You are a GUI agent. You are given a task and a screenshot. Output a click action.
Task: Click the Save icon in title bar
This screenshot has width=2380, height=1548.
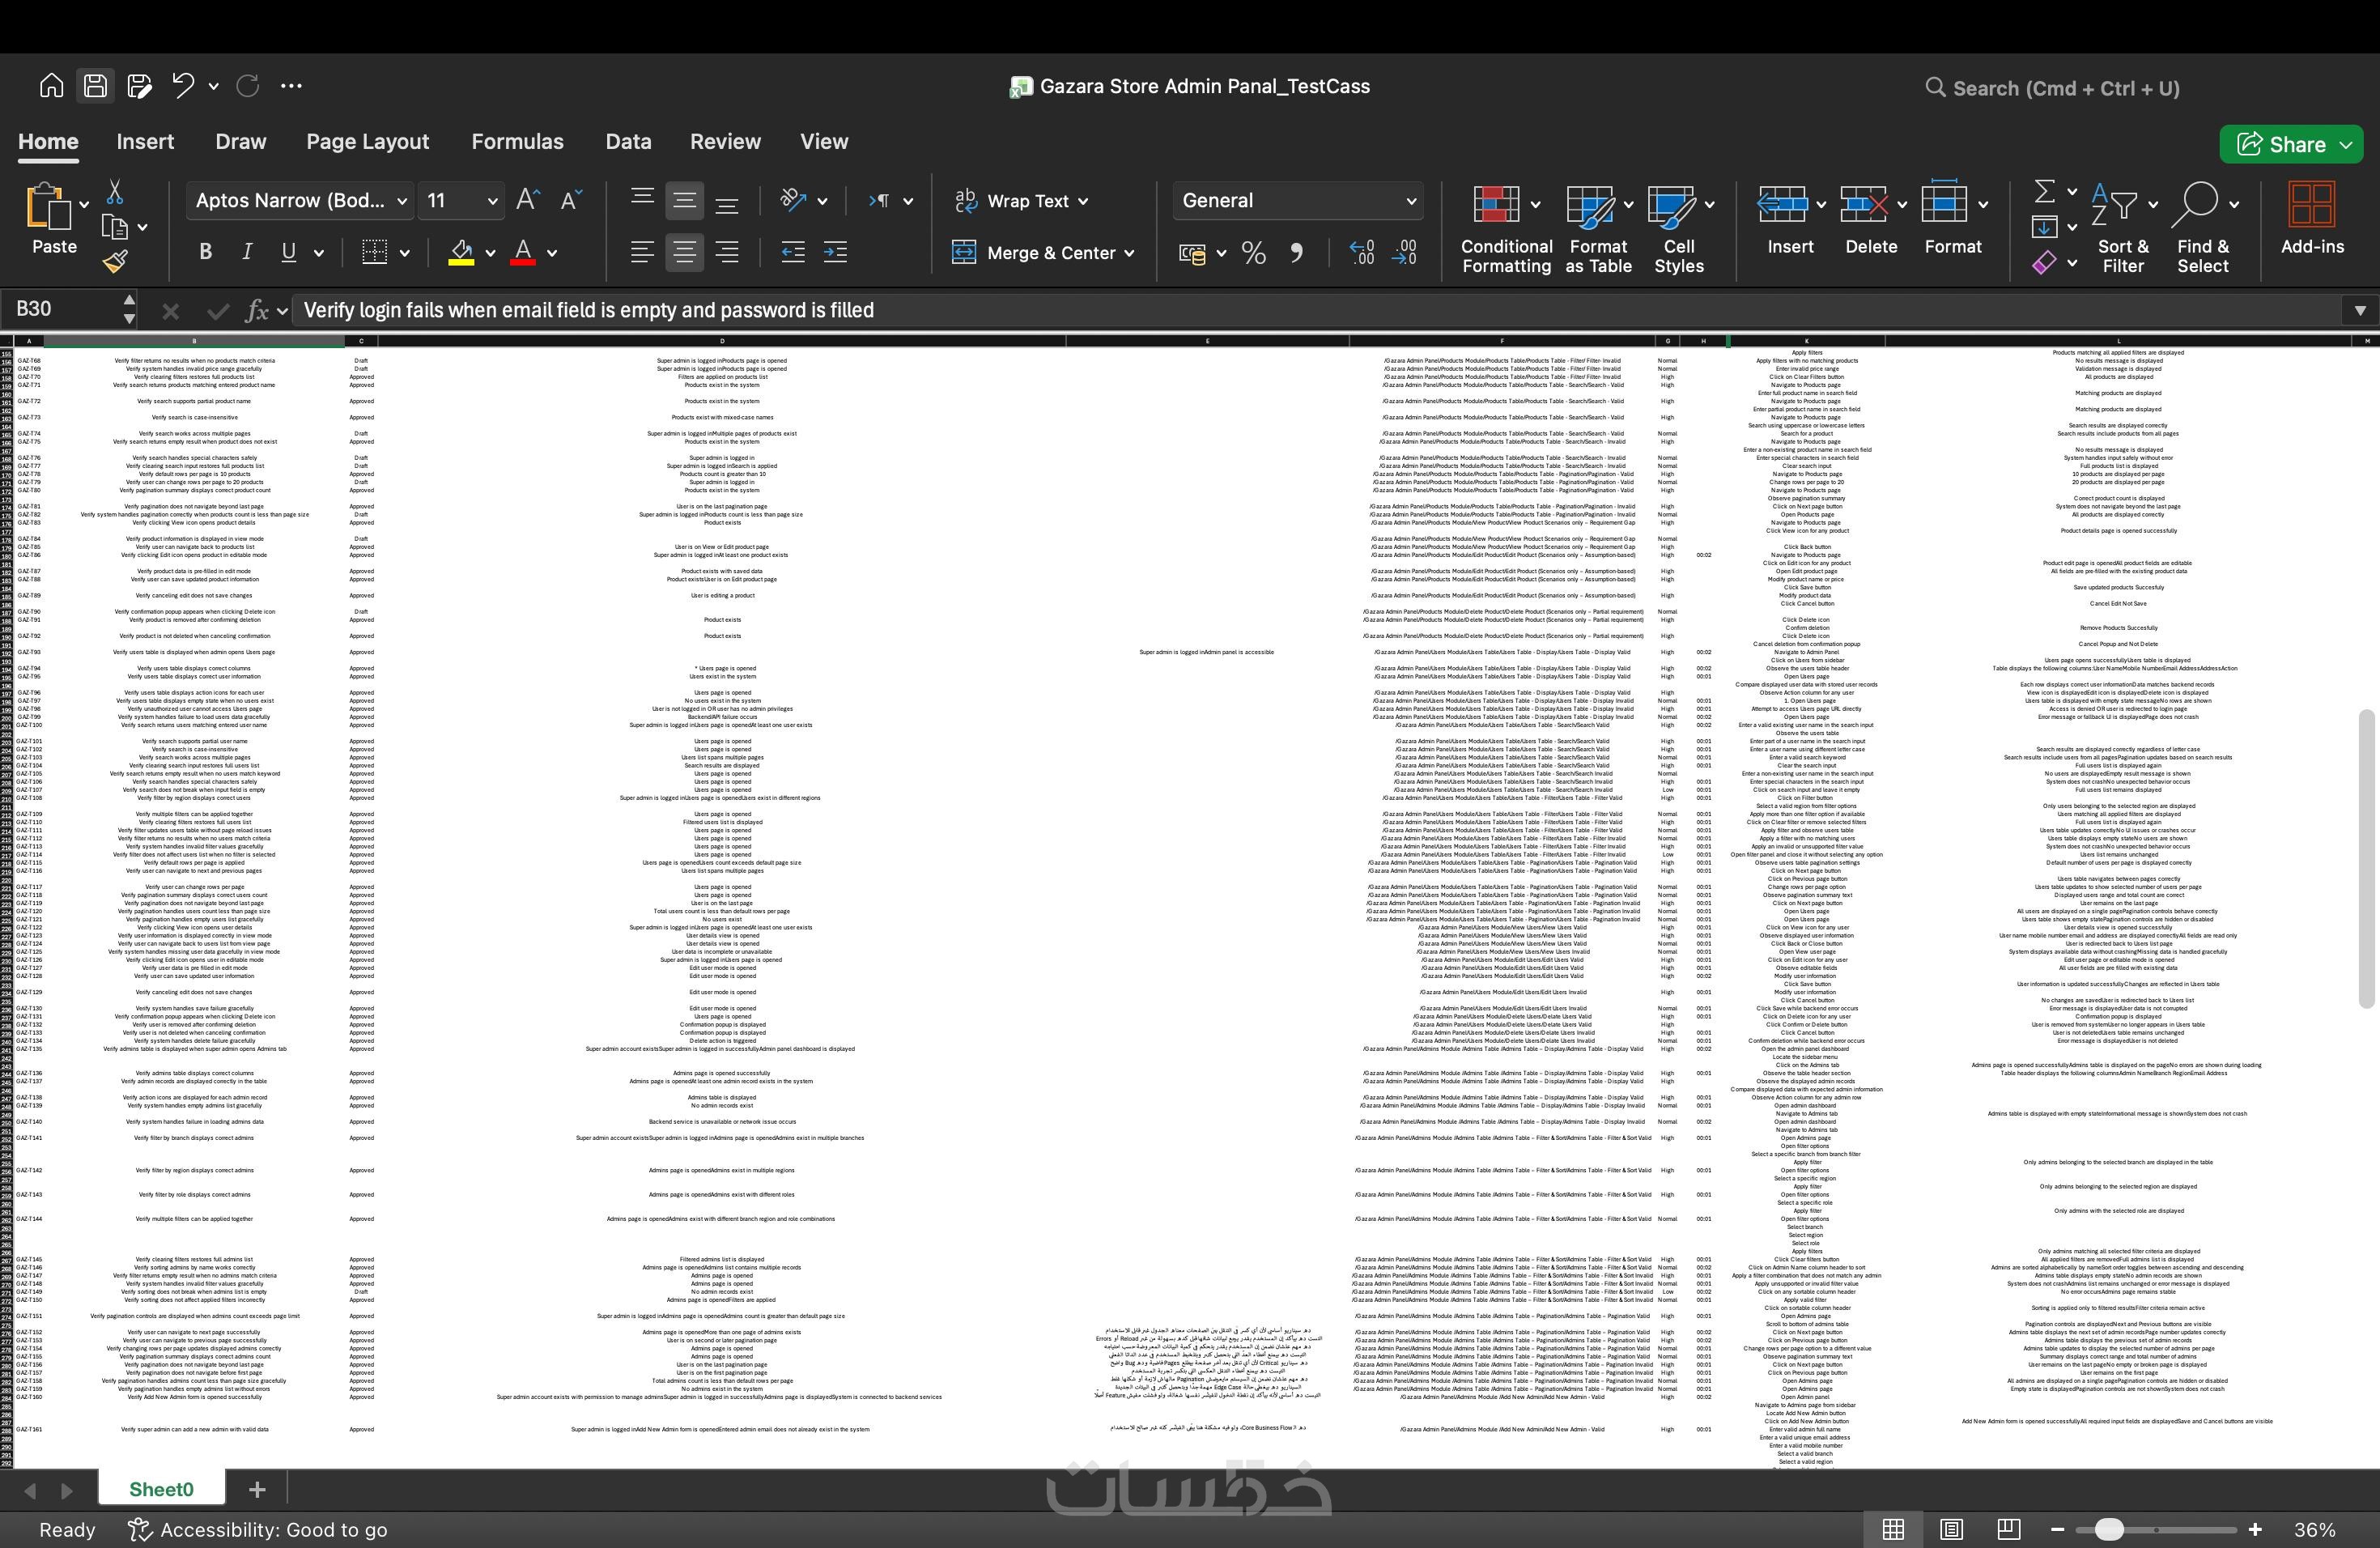pyautogui.click(x=95, y=86)
